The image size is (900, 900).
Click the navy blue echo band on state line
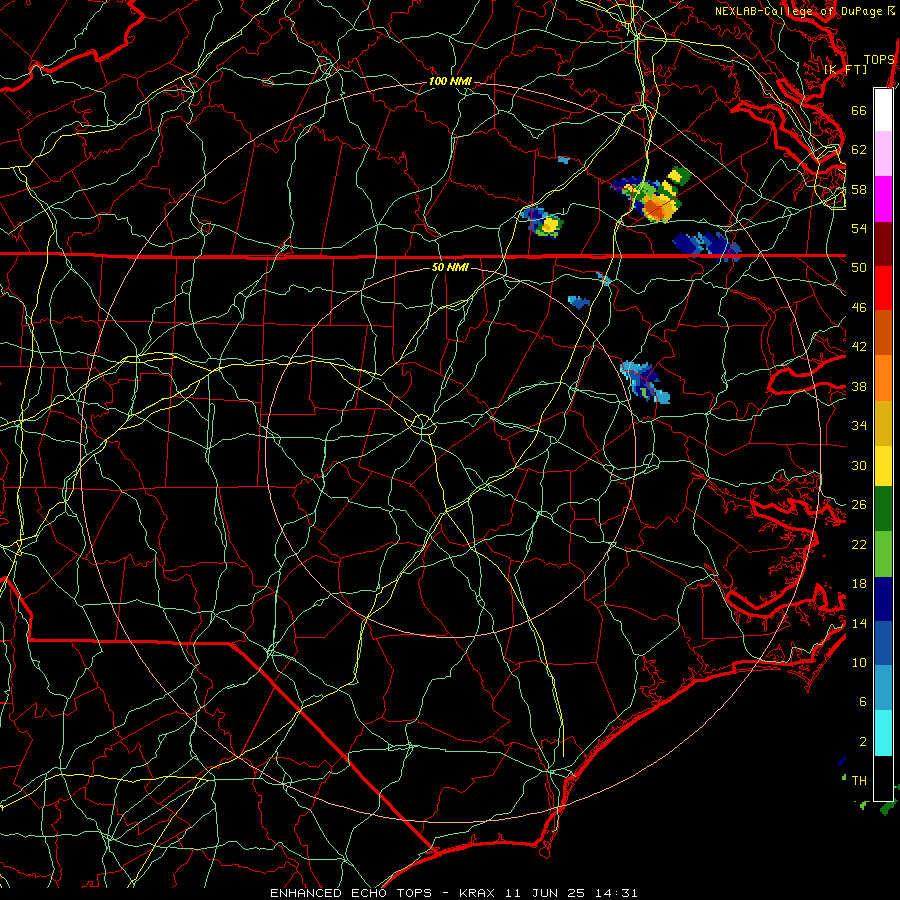pyautogui.click(x=707, y=246)
